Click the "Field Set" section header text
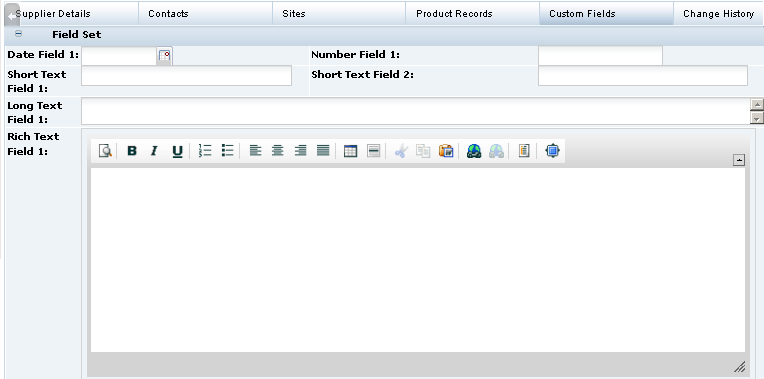This screenshot has height=379, width=764. (76, 35)
